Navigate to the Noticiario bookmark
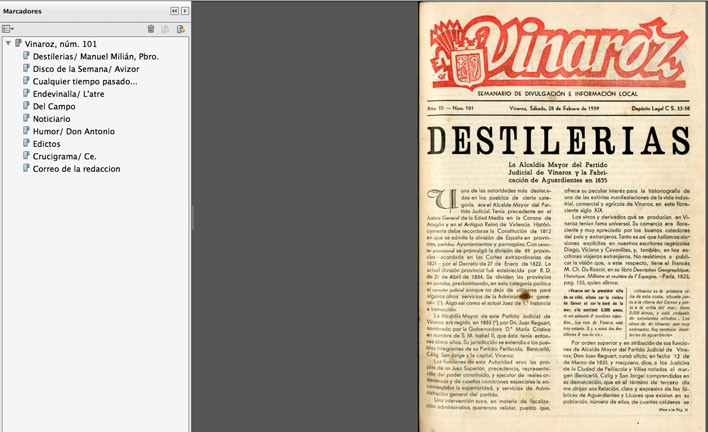Image resolution: width=708 pixels, height=432 pixels. (51, 118)
